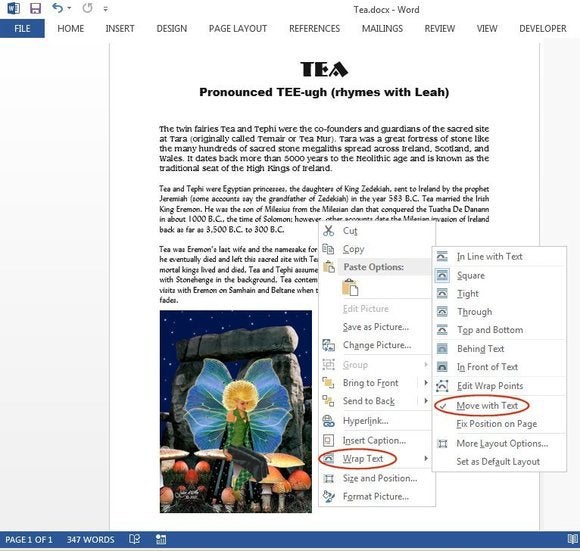Toggle the Move with Text checkmark
The height and width of the screenshot is (551, 580).
click(x=443, y=406)
